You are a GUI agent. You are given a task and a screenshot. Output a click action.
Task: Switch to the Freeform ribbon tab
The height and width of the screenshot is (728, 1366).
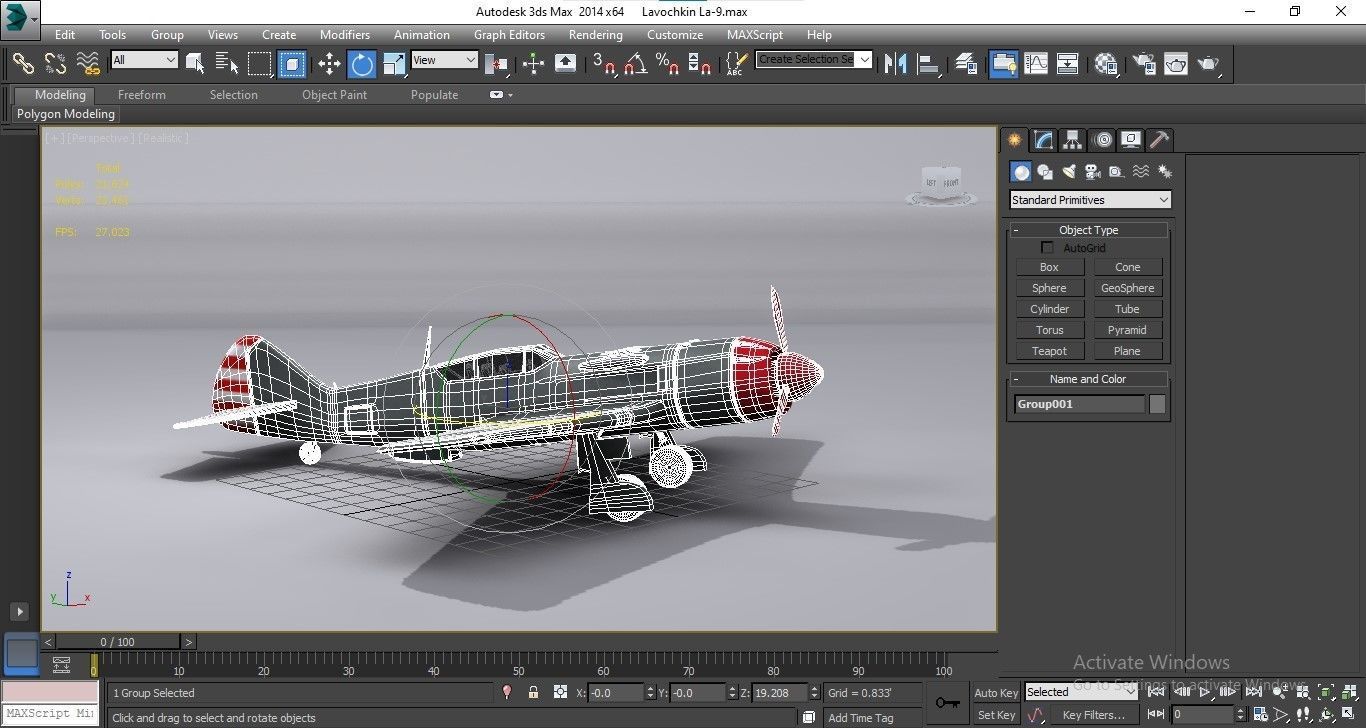tap(142, 95)
